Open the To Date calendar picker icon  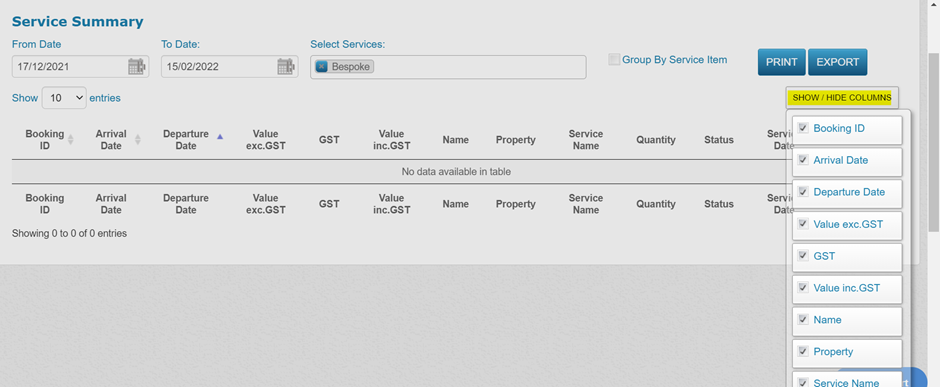click(286, 66)
